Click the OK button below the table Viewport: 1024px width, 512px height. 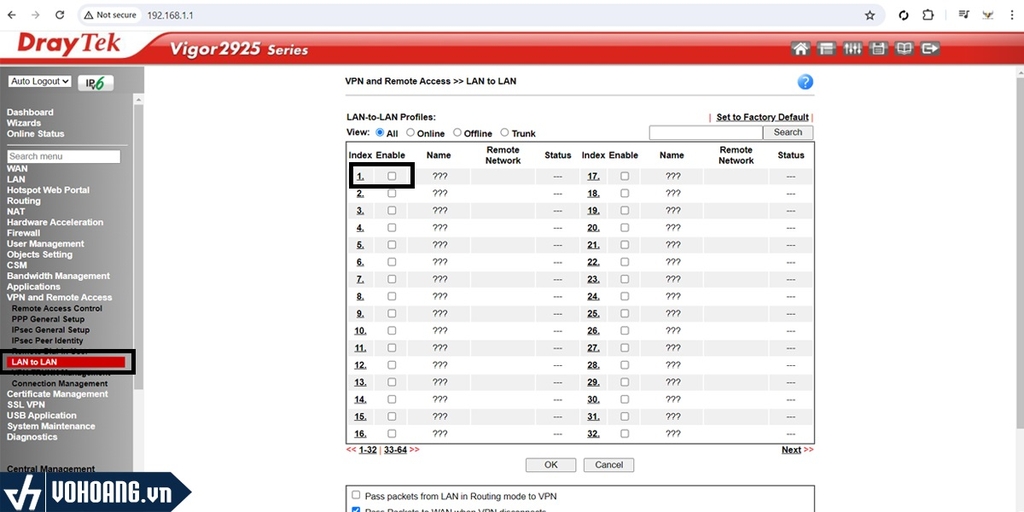[x=550, y=465]
